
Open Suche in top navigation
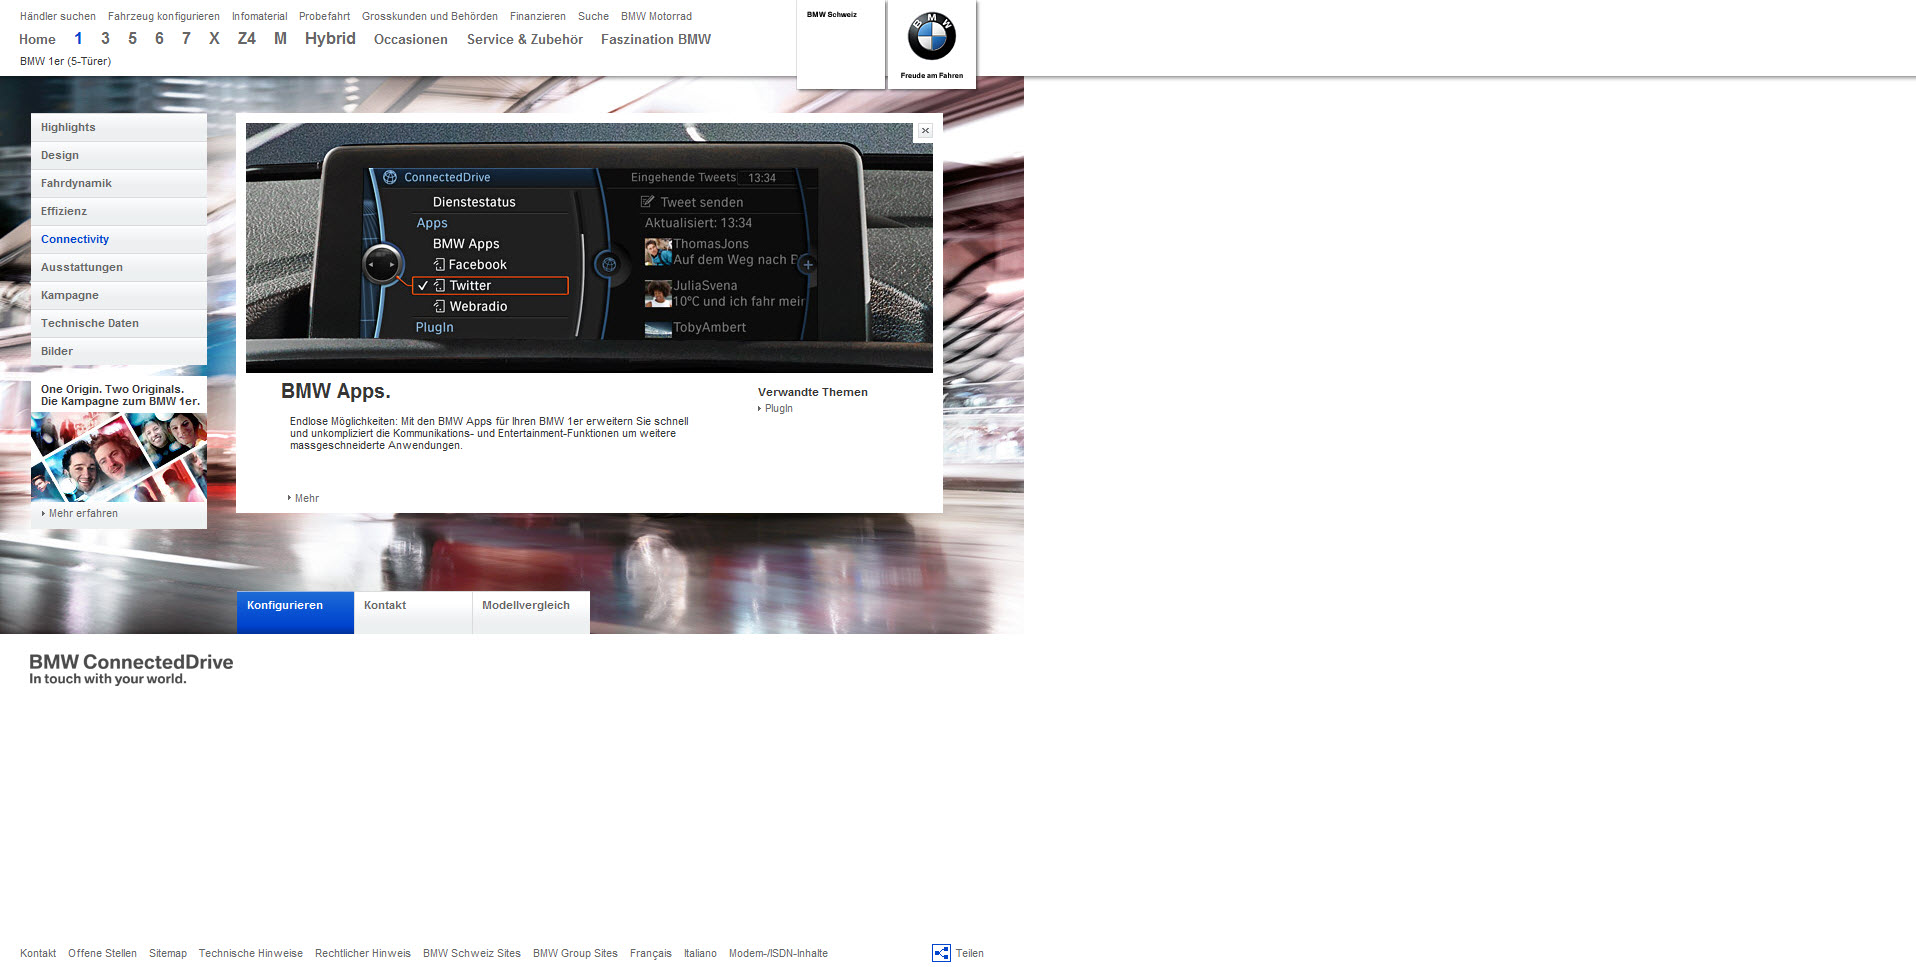[593, 16]
